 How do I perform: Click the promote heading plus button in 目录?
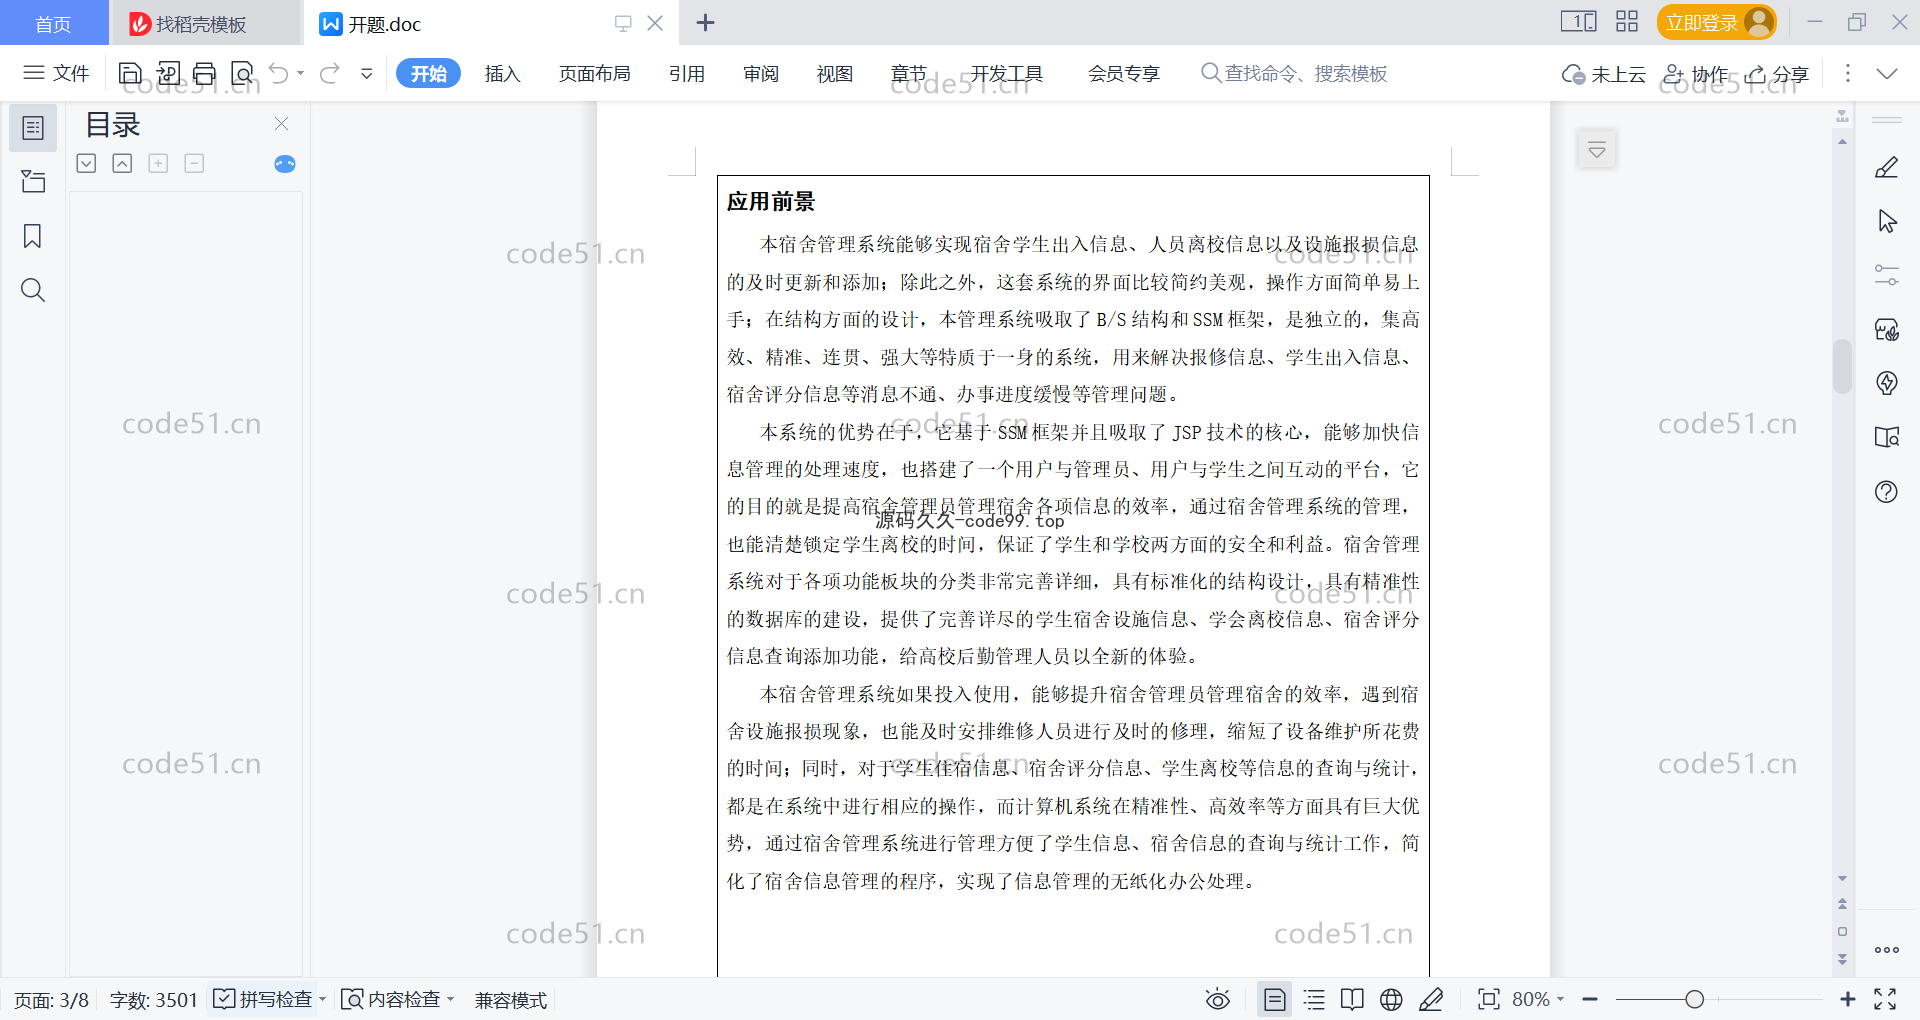(158, 163)
